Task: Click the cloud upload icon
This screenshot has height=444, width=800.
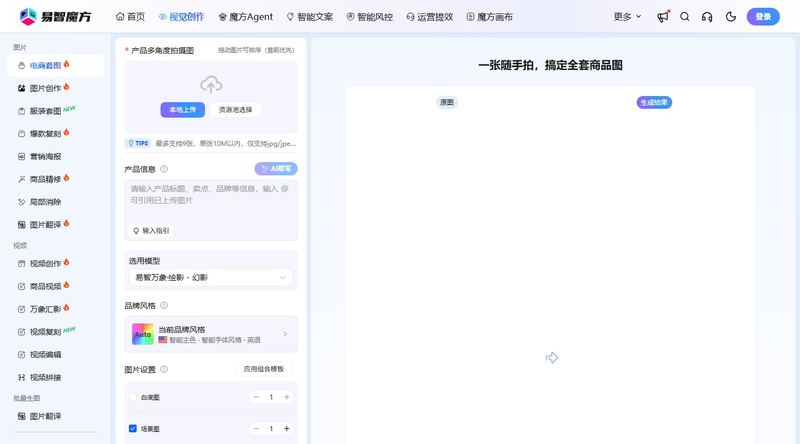Action: [211, 84]
